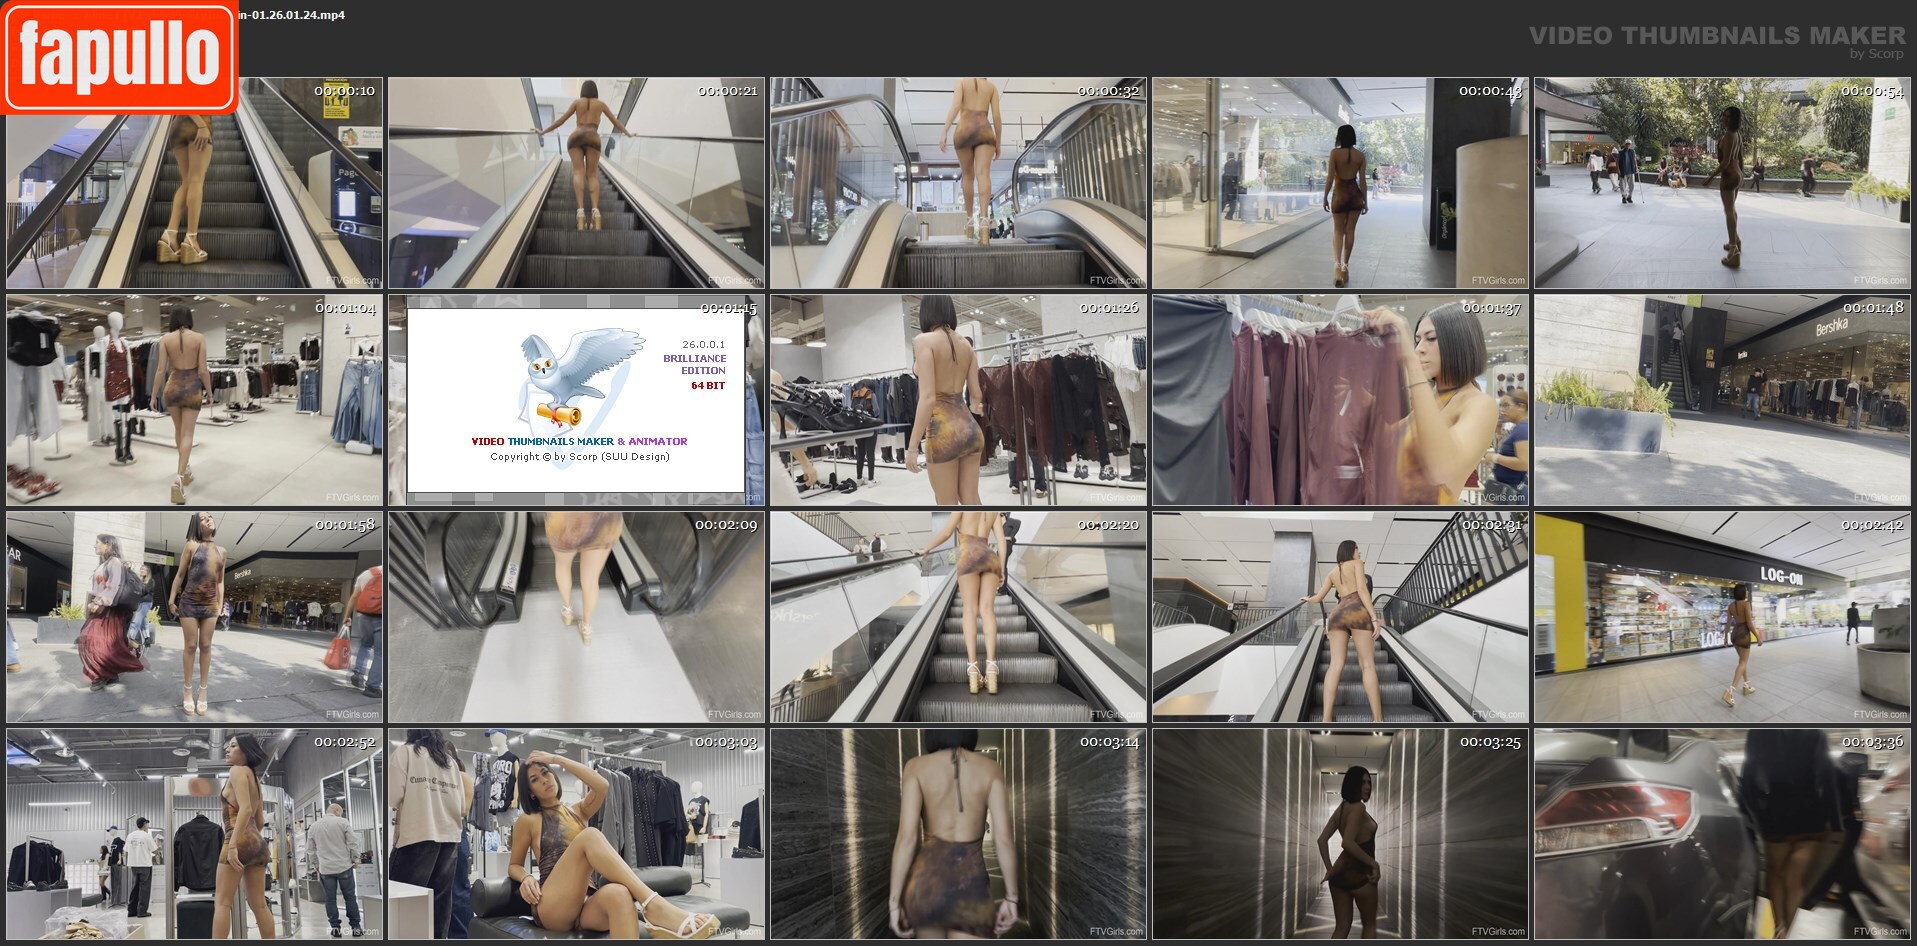Pick the clothes rack frame at 00:01:37
Screen dimensions: 1917x946
[x=1340, y=400]
